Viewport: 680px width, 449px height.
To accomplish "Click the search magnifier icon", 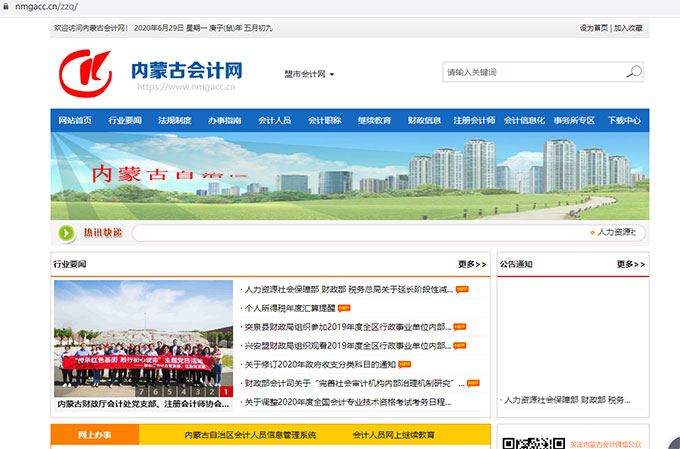I will (x=633, y=72).
